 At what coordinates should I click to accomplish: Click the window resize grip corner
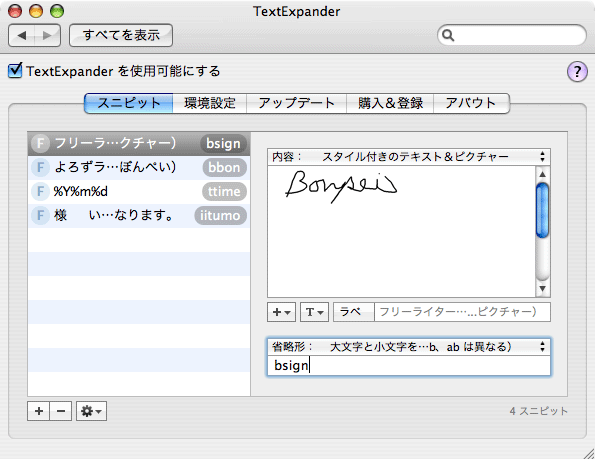589,453
